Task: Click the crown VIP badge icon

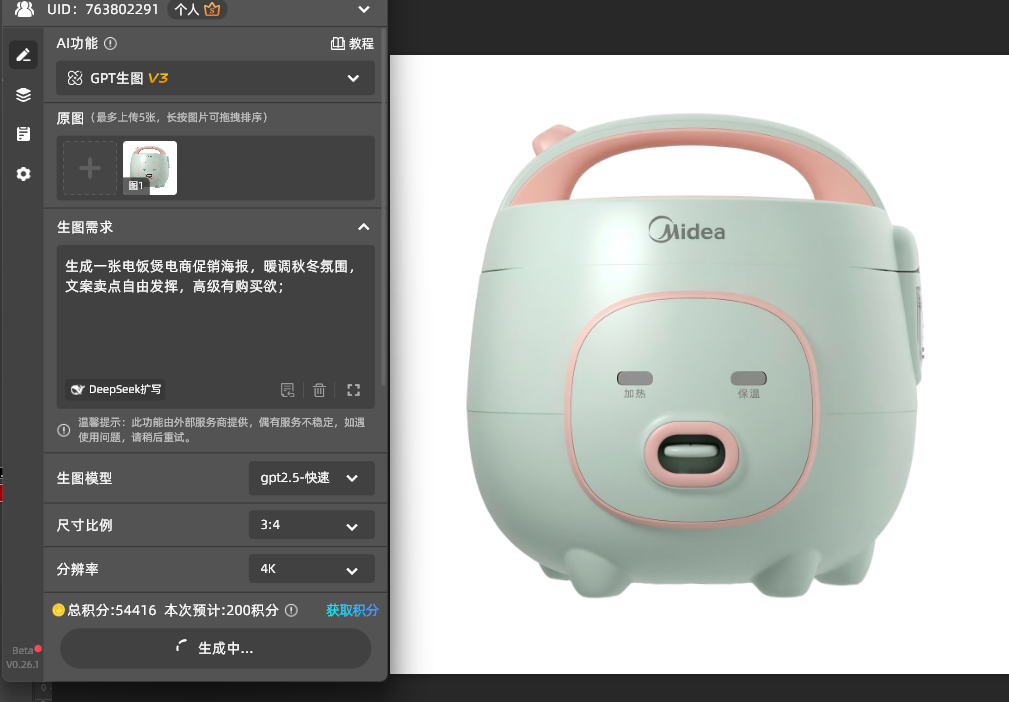Action: tap(212, 10)
